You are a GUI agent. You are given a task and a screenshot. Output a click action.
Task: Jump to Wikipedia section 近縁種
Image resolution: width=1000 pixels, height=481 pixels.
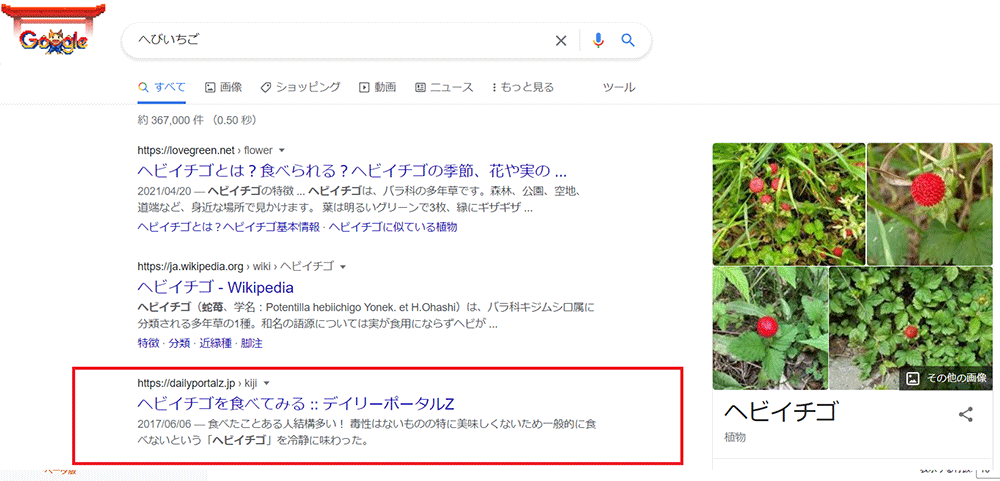[216, 343]
